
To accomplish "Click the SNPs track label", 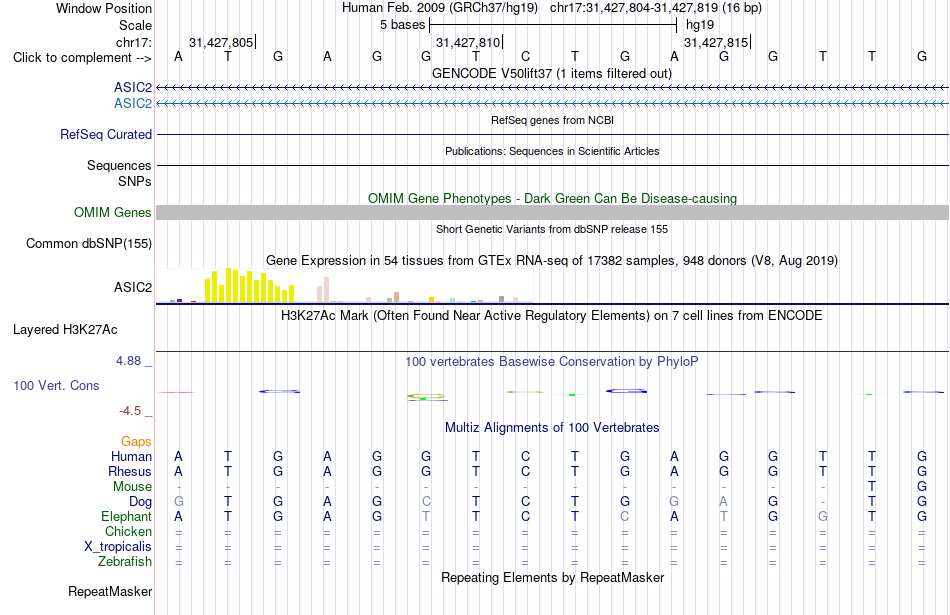I will [135, 181].
